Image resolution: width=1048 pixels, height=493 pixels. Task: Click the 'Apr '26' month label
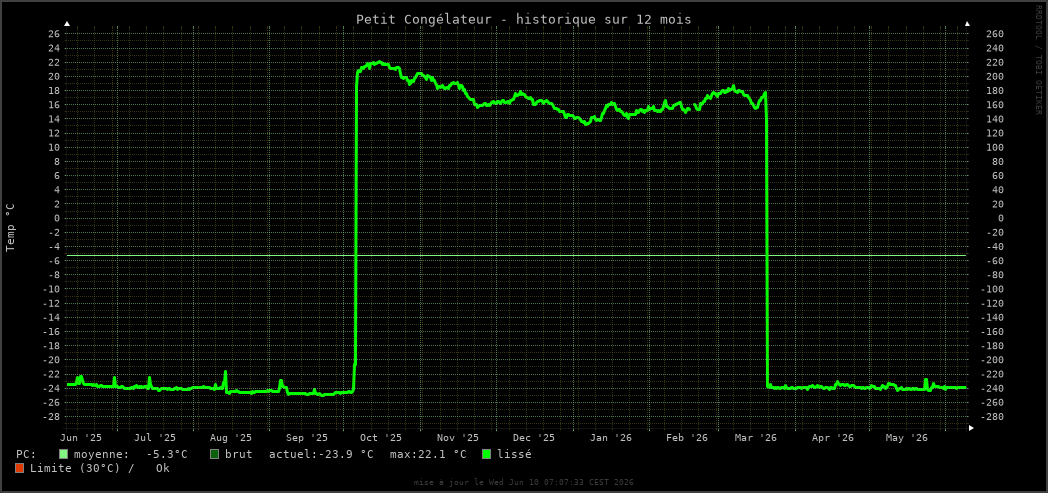[x=832, y=438]
